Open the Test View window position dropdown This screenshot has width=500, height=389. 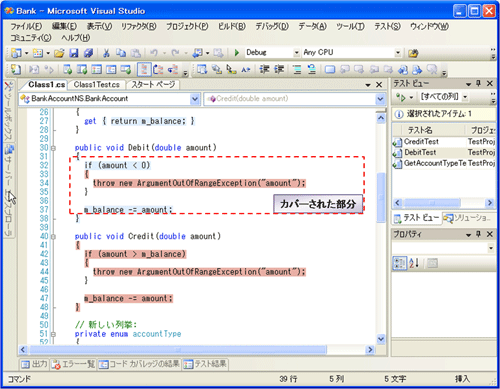point(468,84)
